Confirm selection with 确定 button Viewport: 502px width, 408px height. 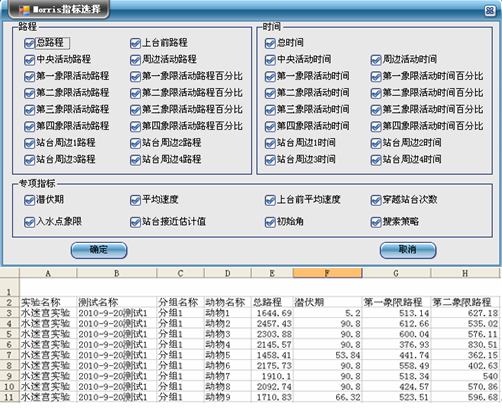(99, 250)
